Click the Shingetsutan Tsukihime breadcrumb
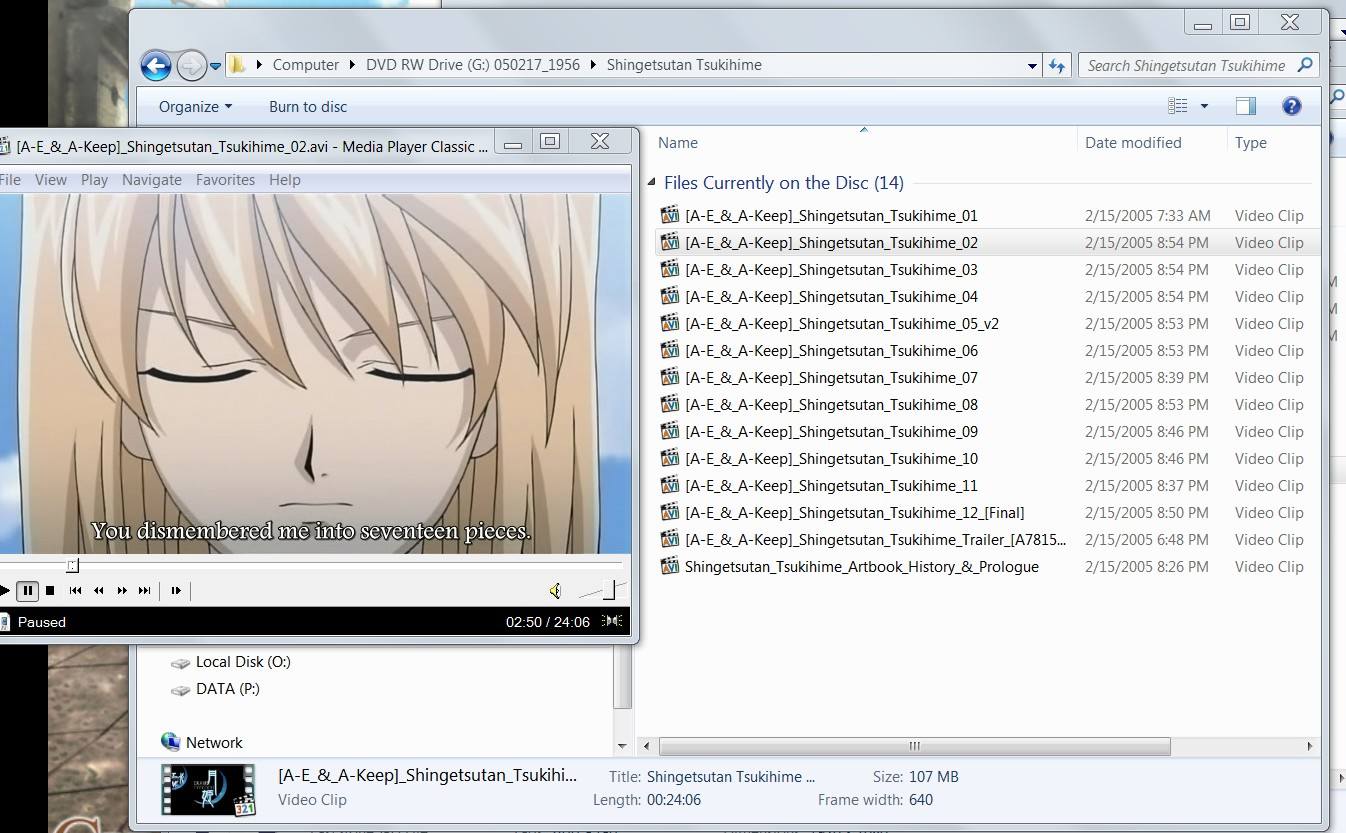Viewport: 1346px width, 833px height. [x=684, y=65]
